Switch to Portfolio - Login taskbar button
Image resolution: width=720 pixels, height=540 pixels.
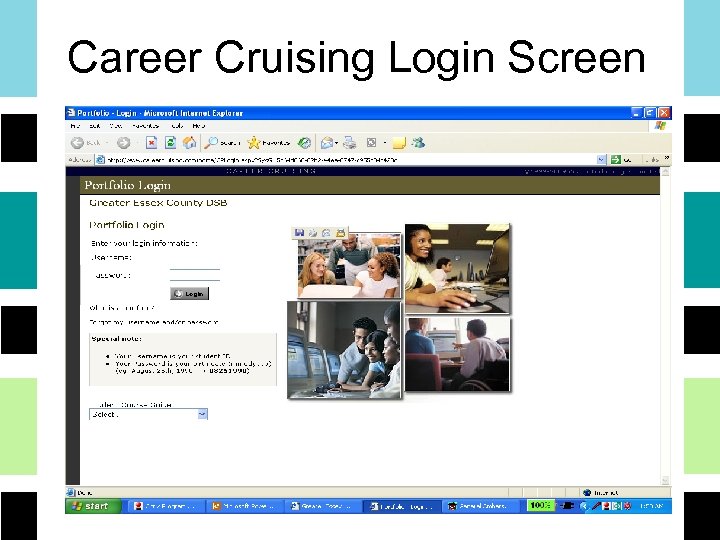pyautogui.click(x=403, y=506)
